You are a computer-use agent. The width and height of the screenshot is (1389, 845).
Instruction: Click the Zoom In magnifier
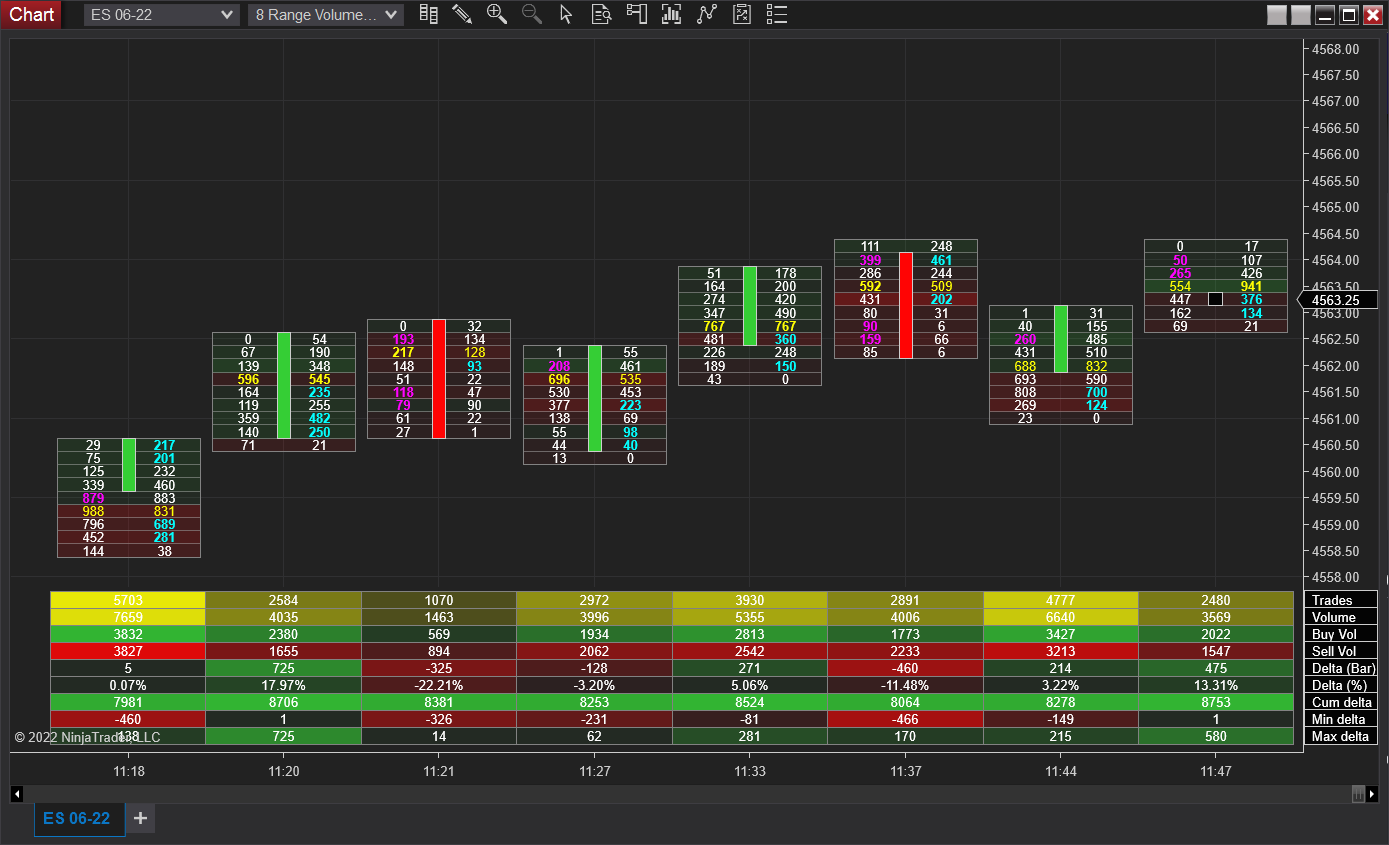point(497,14)
